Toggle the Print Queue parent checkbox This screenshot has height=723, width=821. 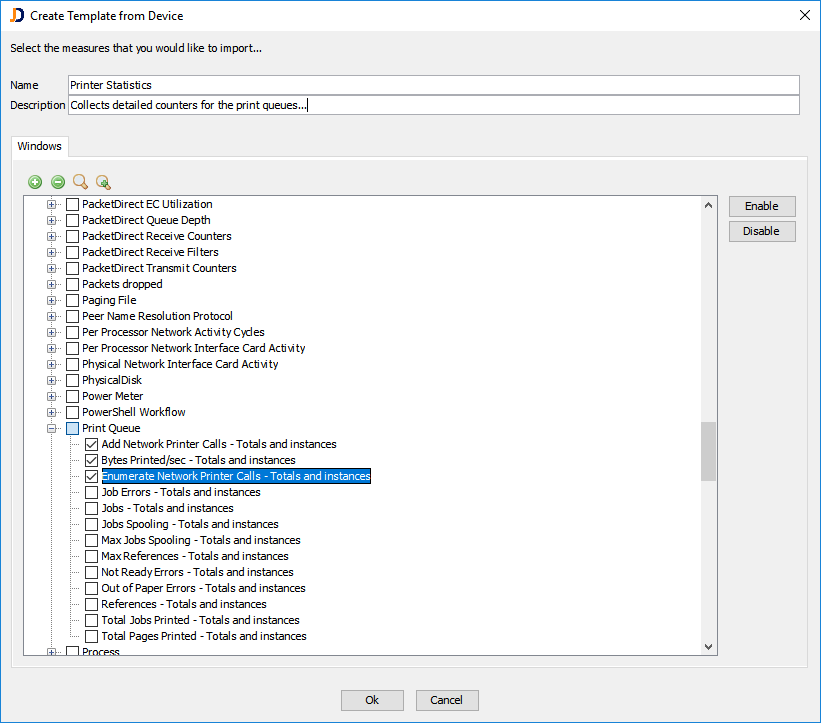coord(72,428)
